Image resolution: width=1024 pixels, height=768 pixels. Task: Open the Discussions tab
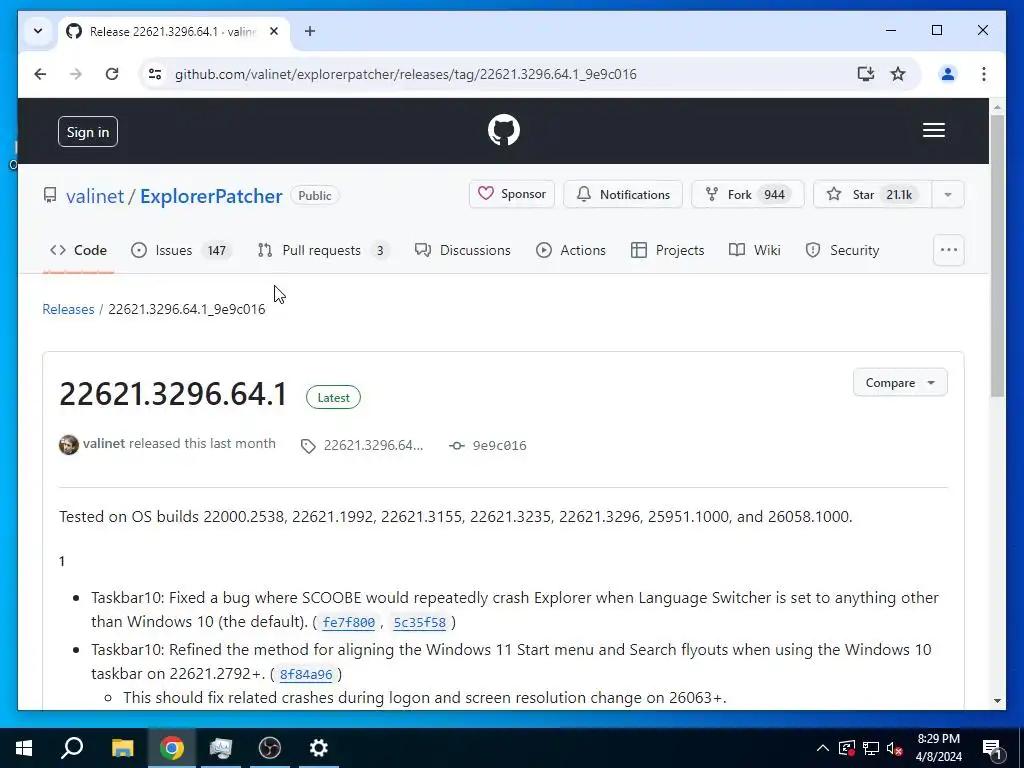tap(462, 250)
